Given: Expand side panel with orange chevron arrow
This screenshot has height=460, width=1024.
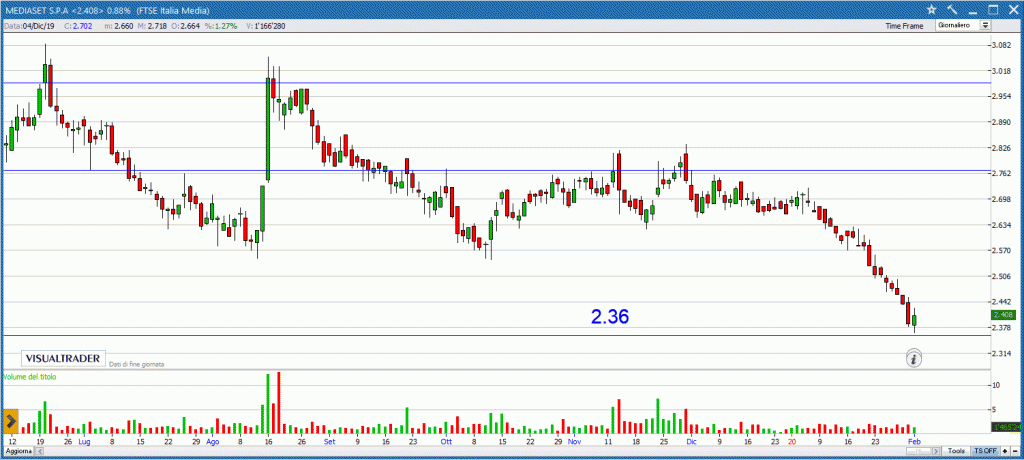Looking at the screenshot, I should [10, 421].
